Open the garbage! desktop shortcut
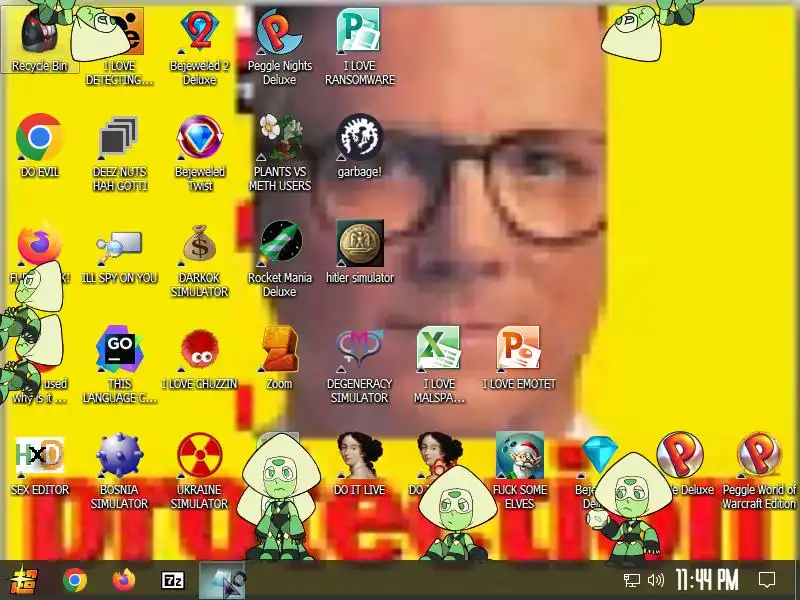This screenshot has height=600, width=800. (359, 145)
